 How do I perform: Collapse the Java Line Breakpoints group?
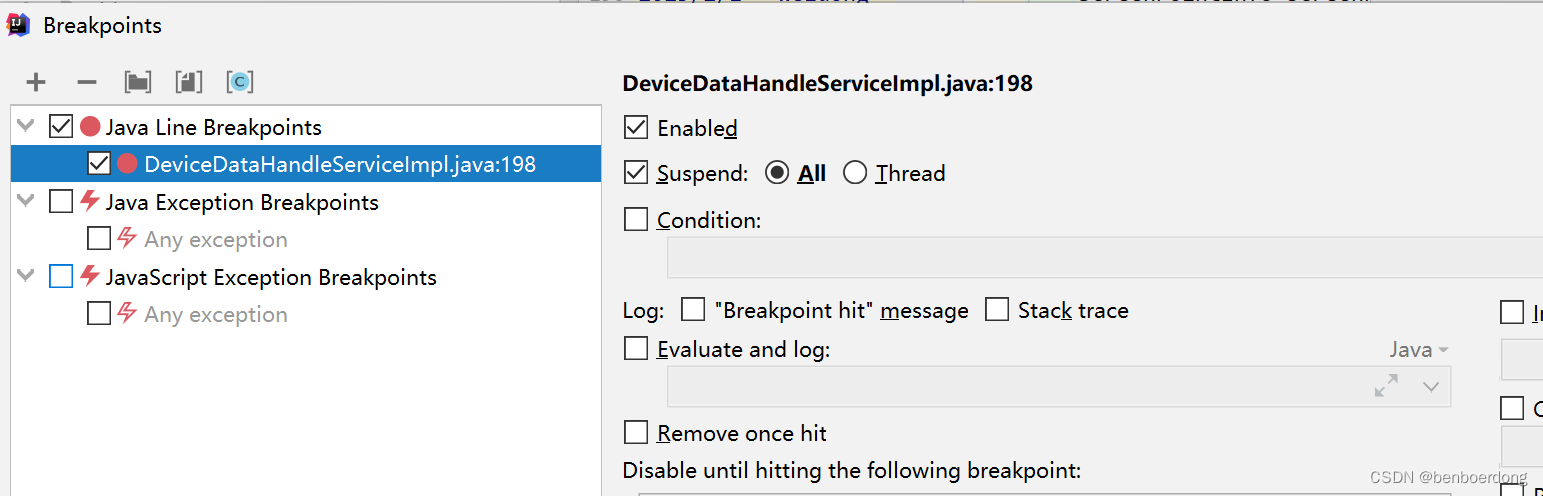27,127
